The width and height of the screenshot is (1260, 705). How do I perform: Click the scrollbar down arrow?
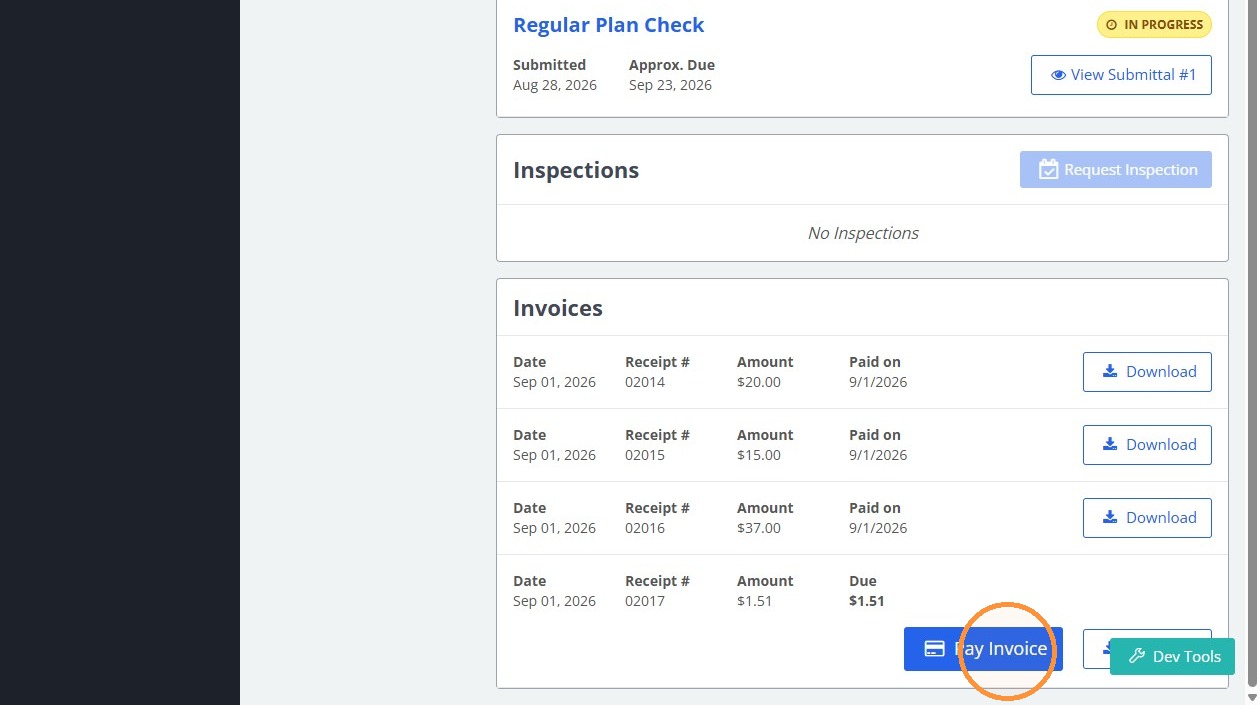[1252, 697]
